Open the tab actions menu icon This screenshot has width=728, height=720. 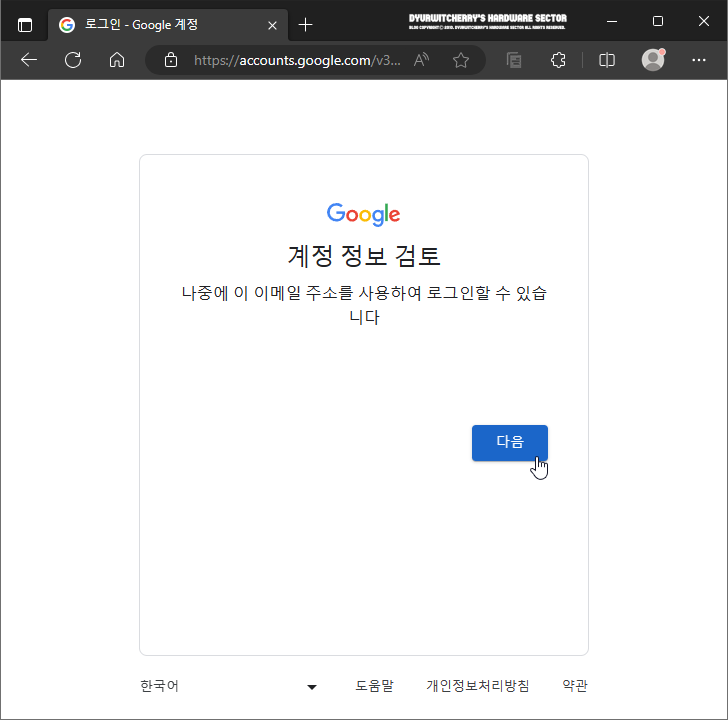(25, 25)
